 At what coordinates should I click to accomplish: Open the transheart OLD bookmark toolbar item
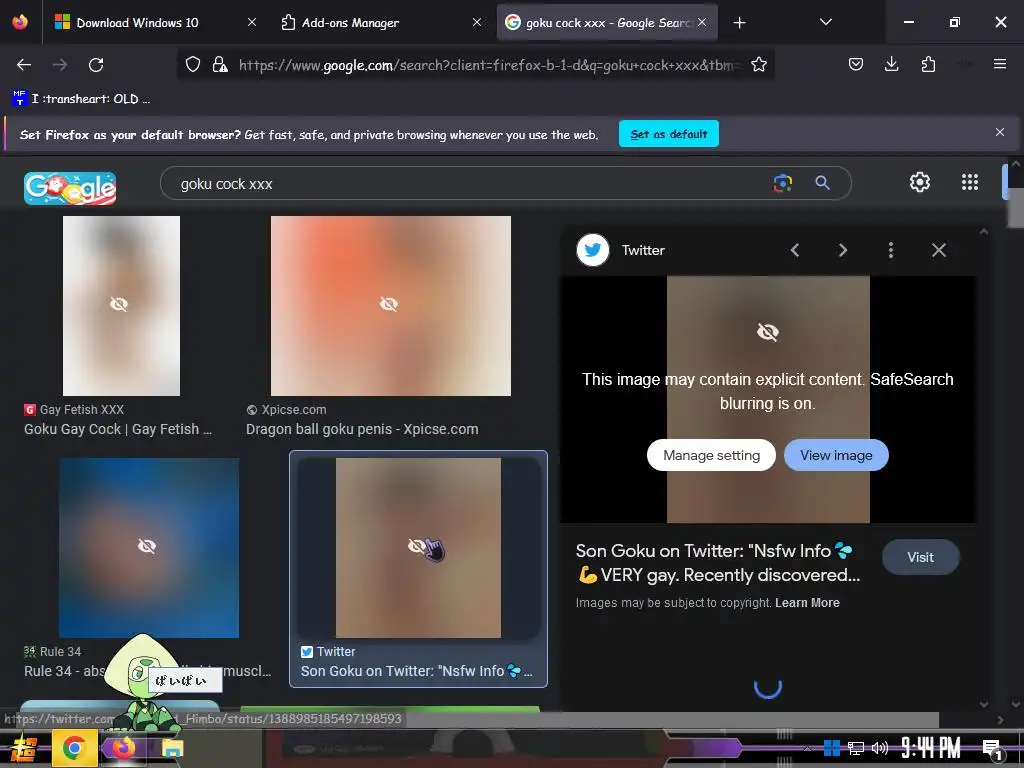(x=81, y=99)
